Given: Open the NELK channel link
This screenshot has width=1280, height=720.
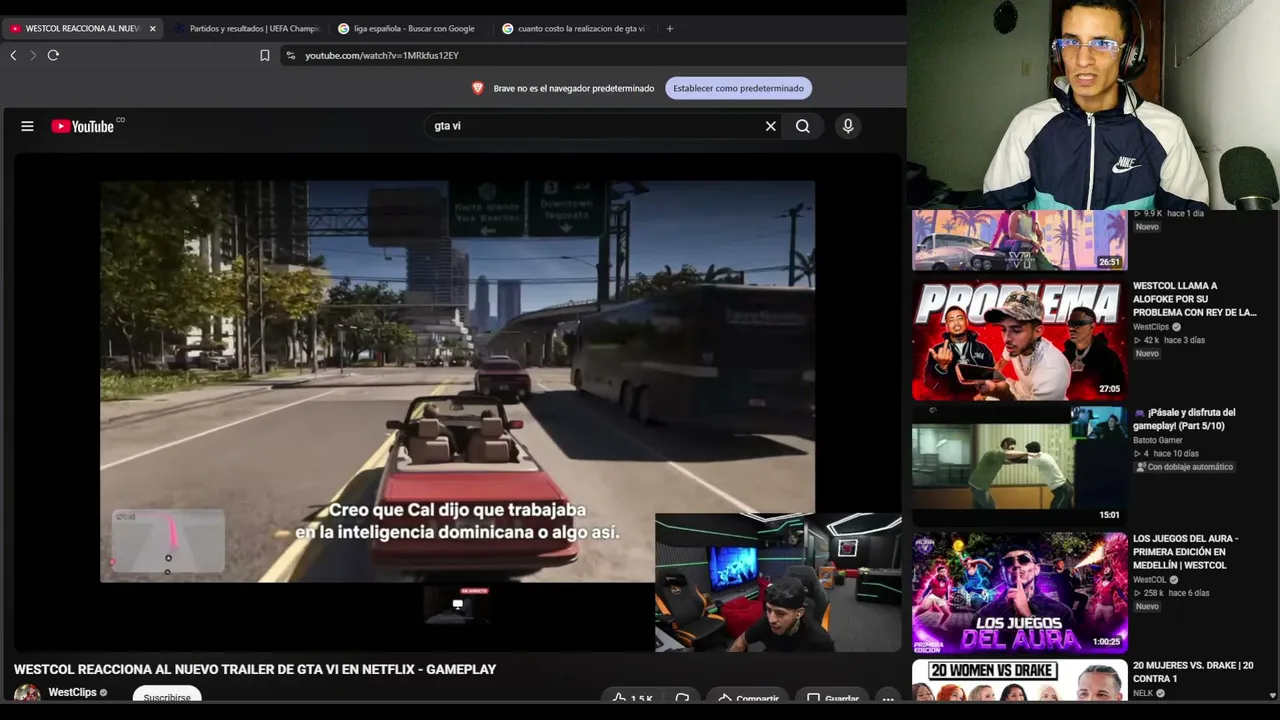Looking at the screenshot, I should coord(1143,693).
